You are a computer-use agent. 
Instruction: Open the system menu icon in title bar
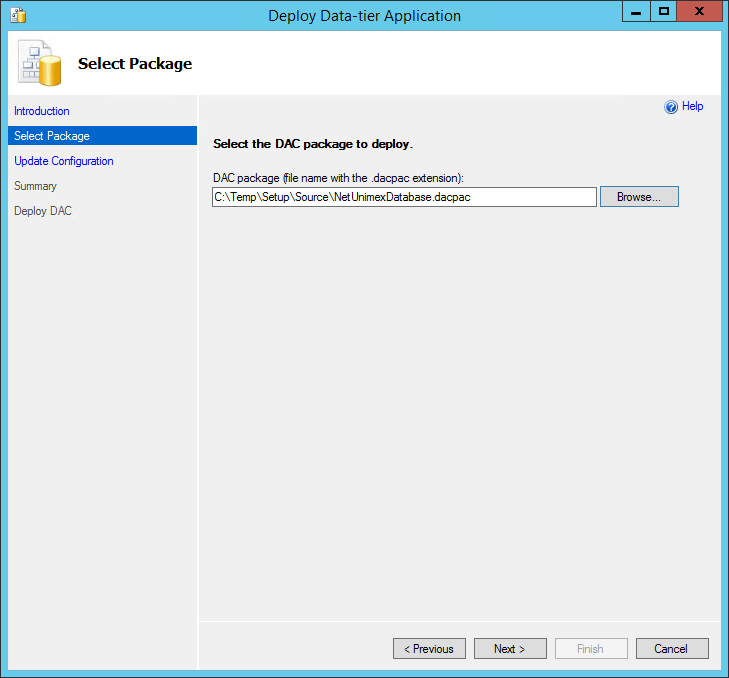[16, 15]
